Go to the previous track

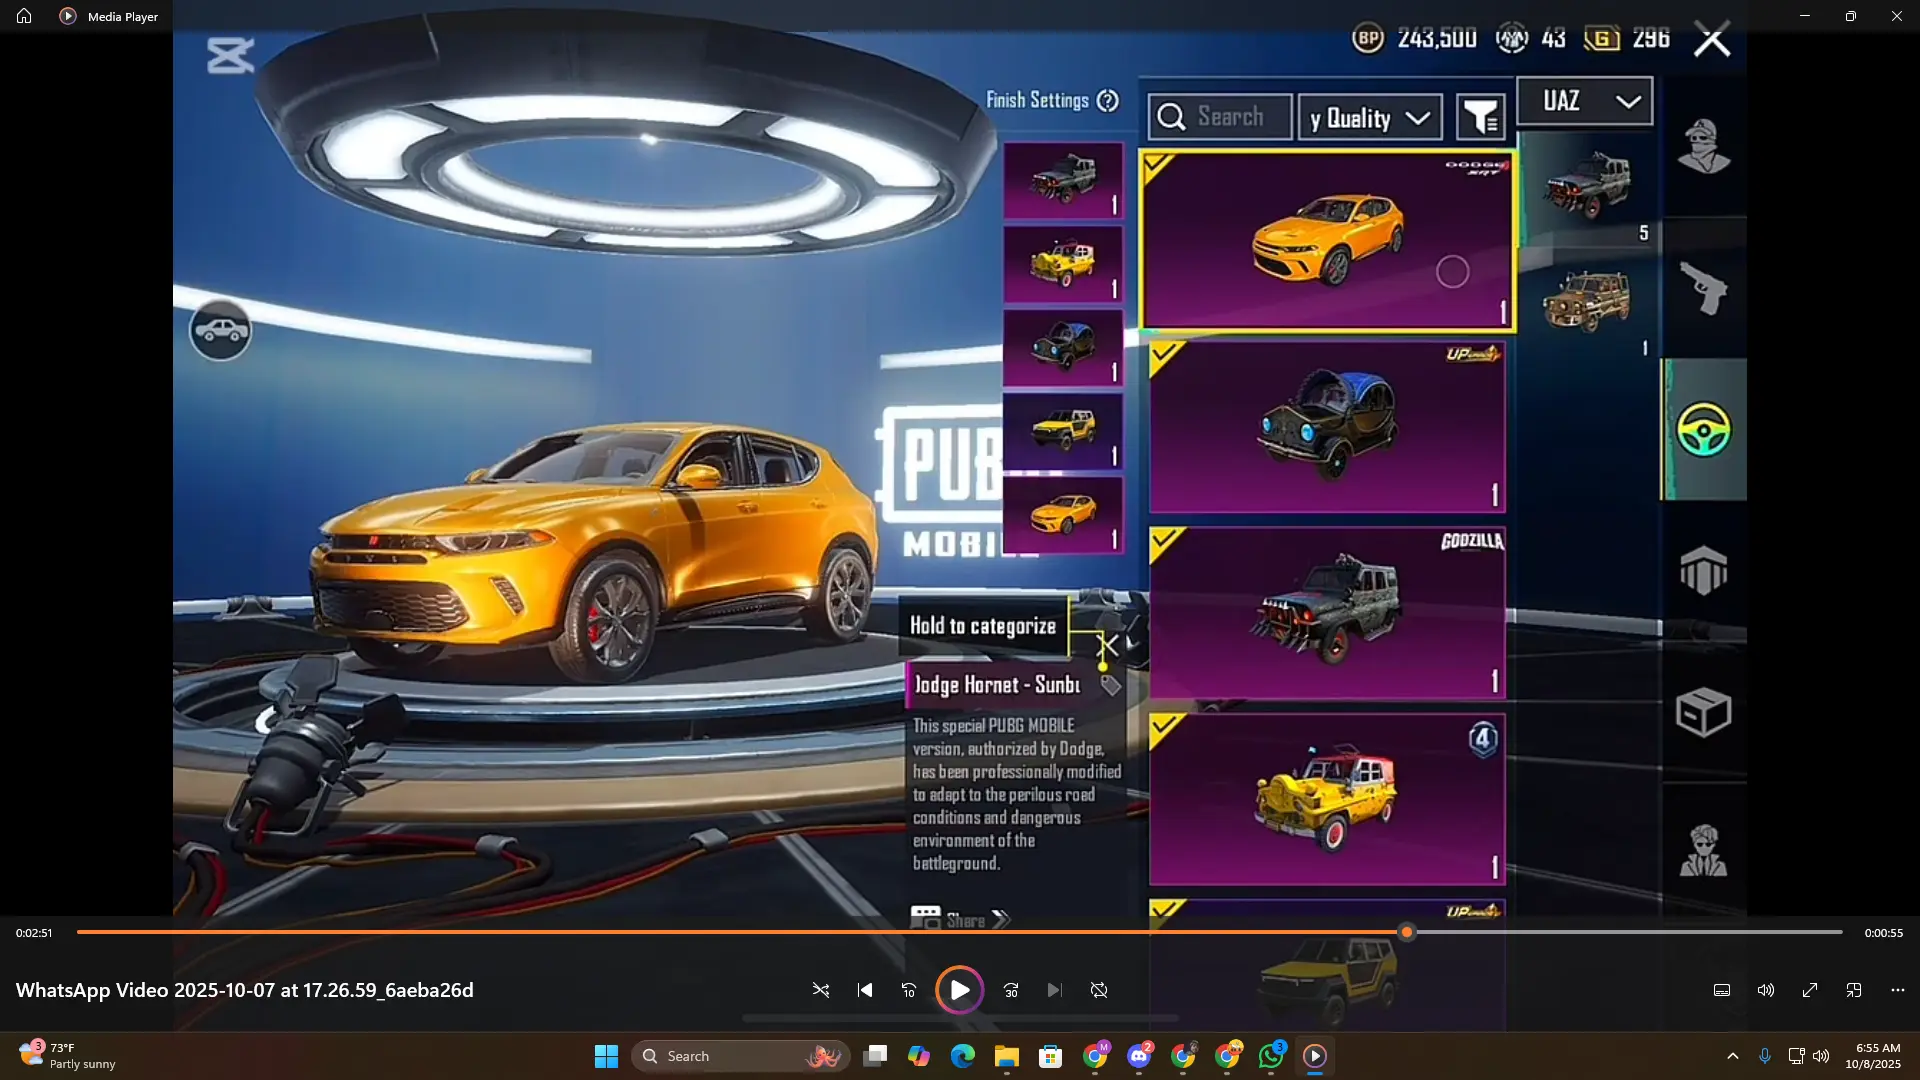(x=865, y=990)
